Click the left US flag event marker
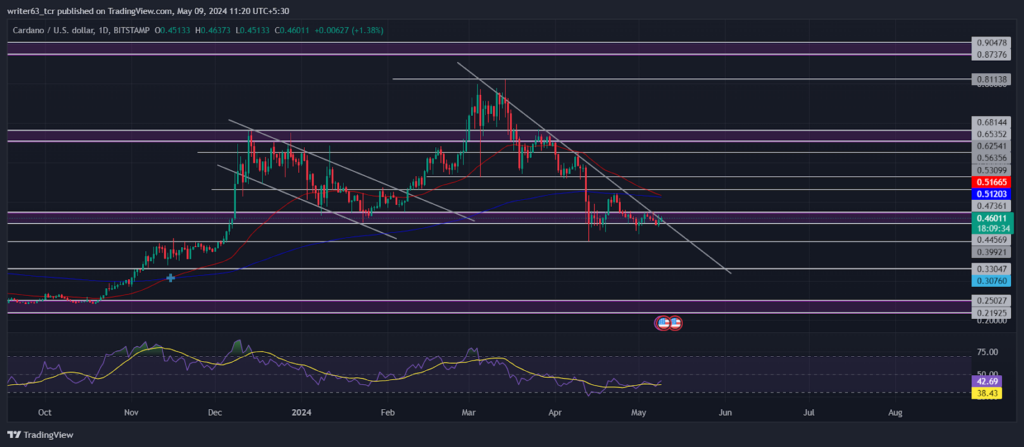 point(662,323)
